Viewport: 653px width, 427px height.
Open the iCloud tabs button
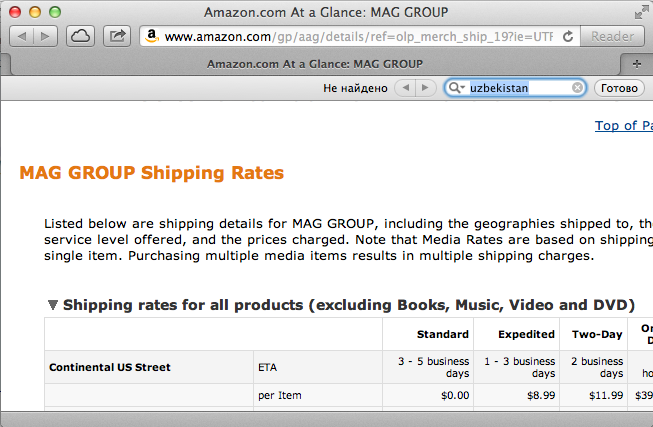[x=80, y=36]
